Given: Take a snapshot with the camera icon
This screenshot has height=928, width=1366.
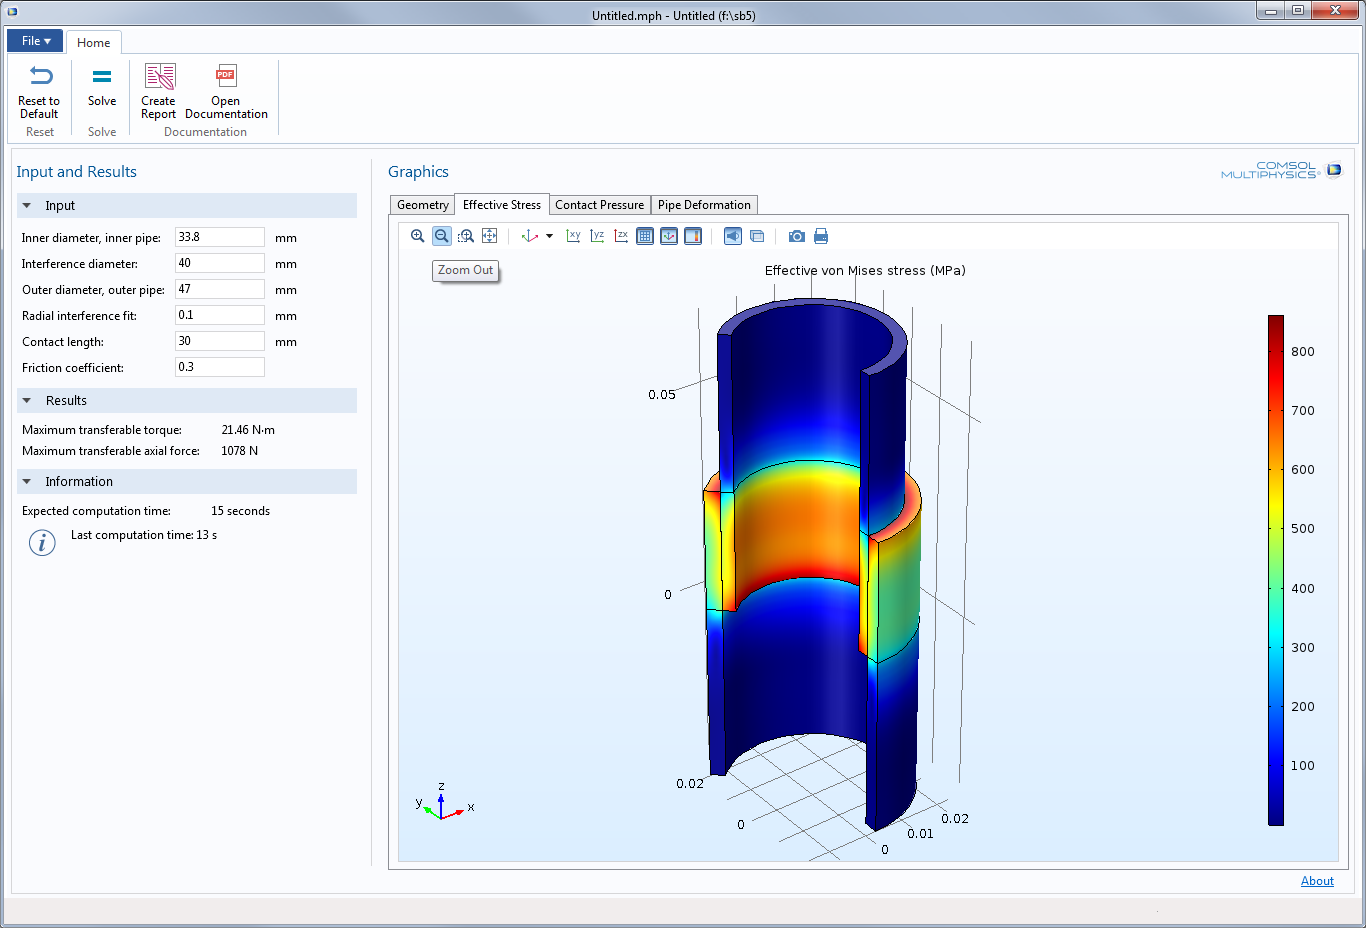Looking at the screenshot, I should point(796,236).
